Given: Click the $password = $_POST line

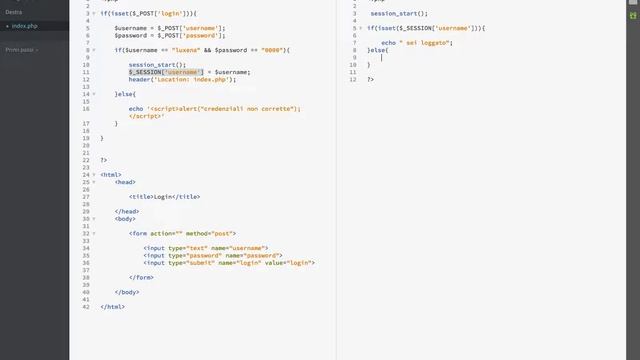Looking at the screenshot, I should pyautogui.click(x=170, y=36).
